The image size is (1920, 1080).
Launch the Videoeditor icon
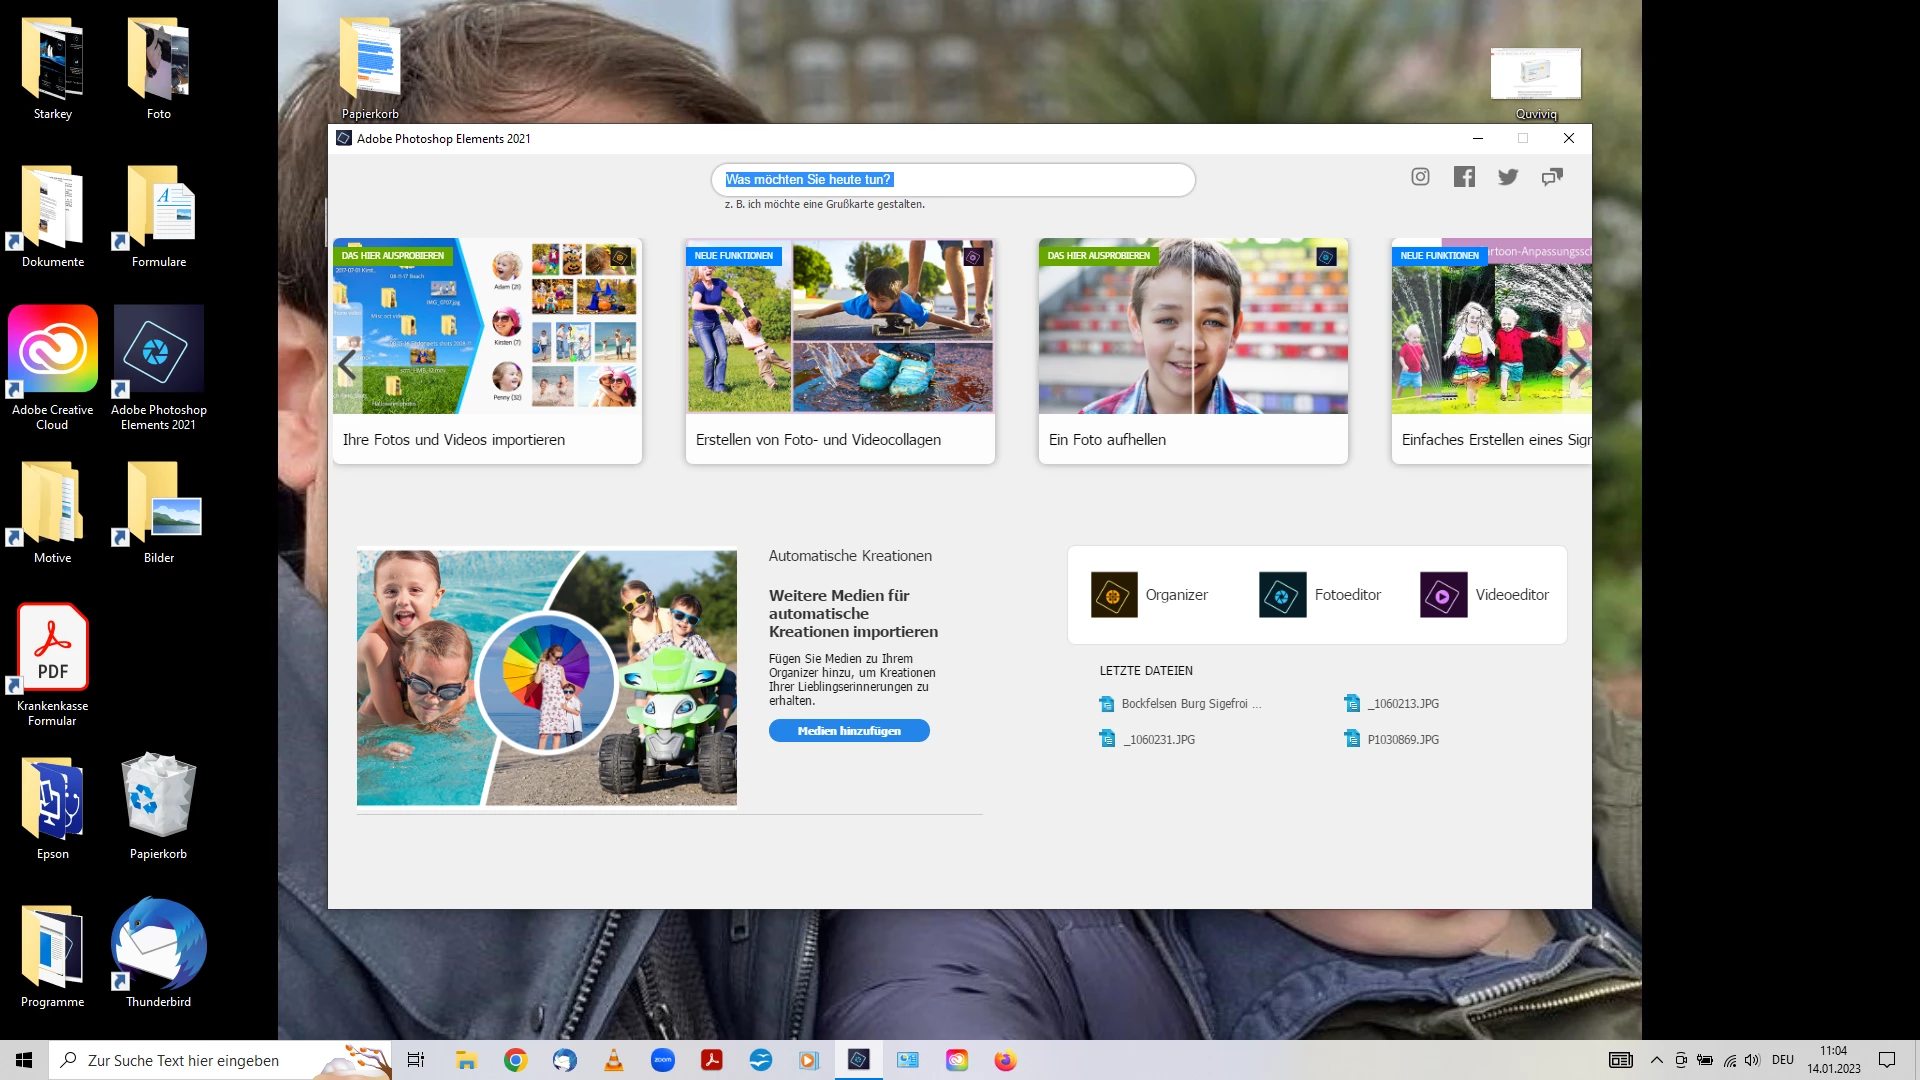coord(1443,595)
